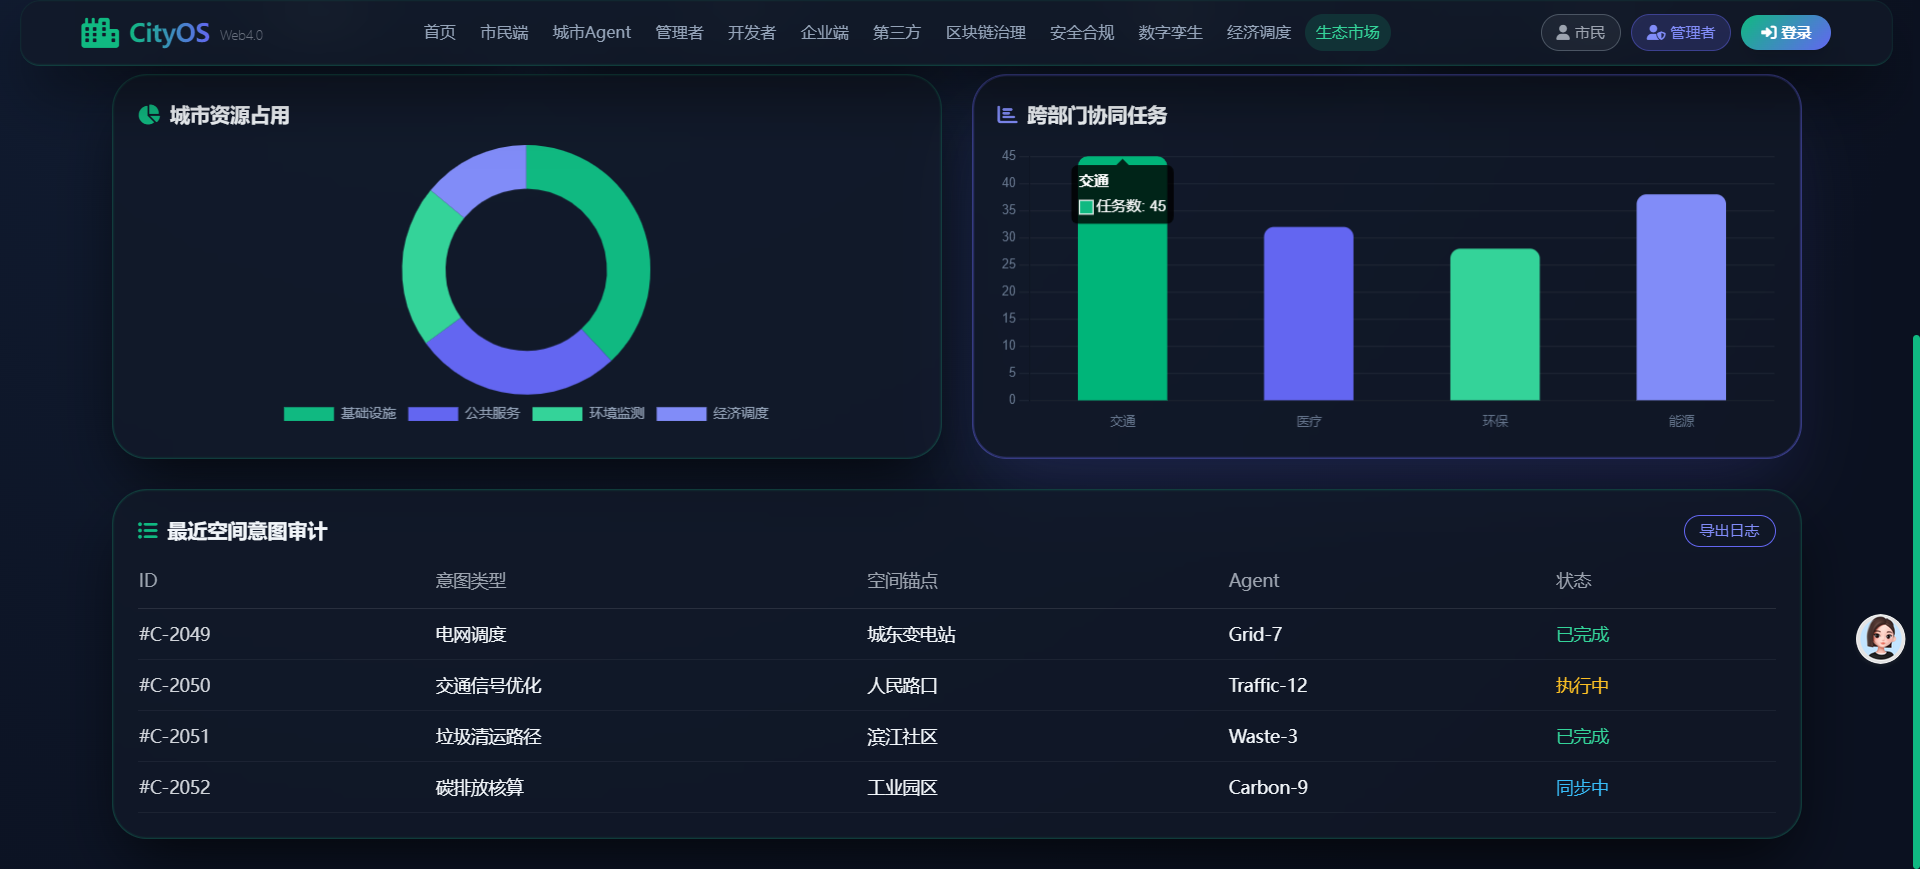Click the Carbon-9 agent cell
This screenshot has width=1920, height=869.
point(1268,787)
